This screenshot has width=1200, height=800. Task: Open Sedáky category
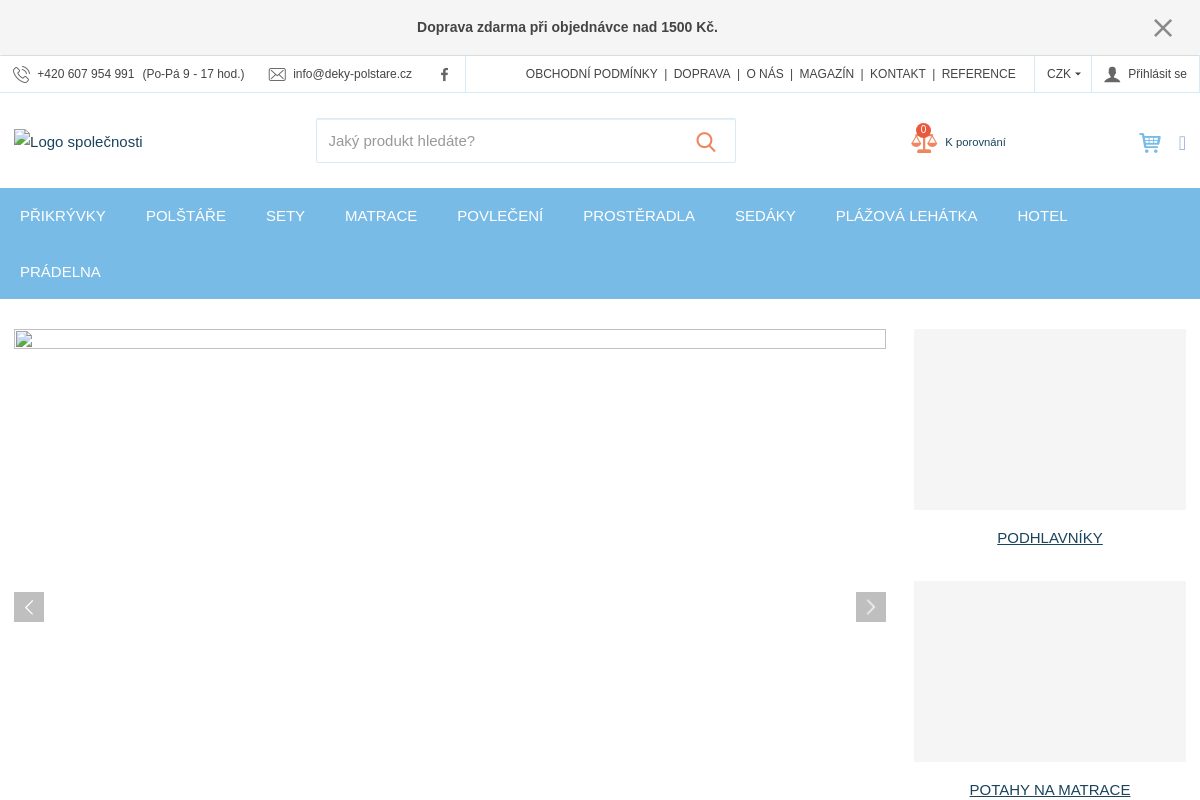tap(765, 216)
